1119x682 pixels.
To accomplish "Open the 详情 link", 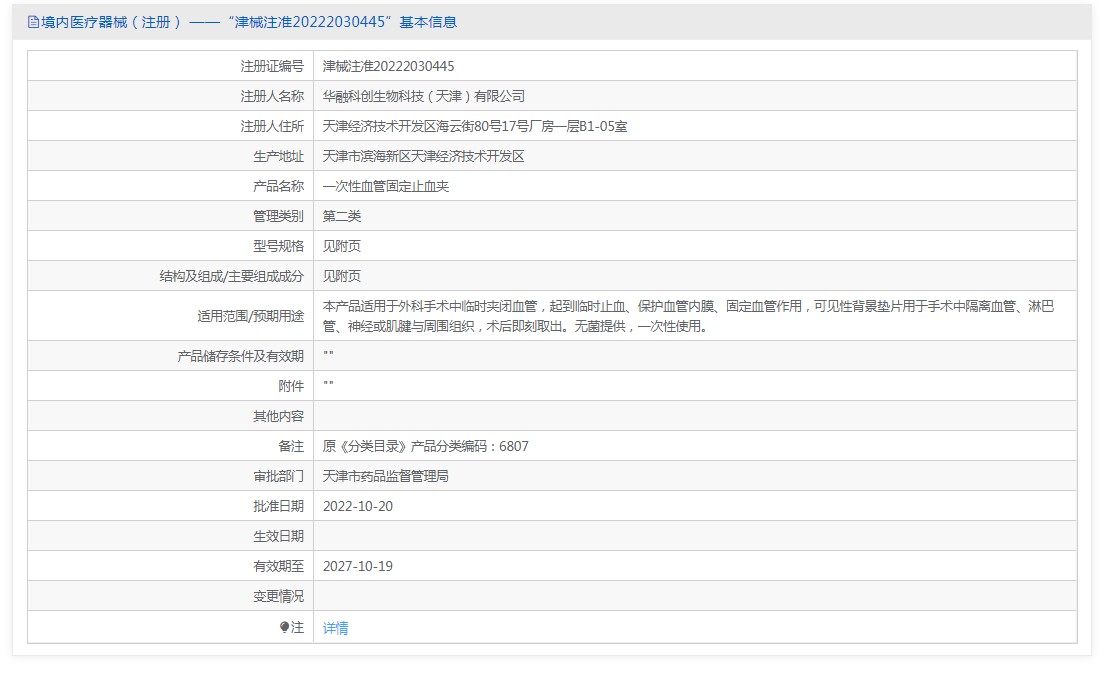I will click(335, 628).
